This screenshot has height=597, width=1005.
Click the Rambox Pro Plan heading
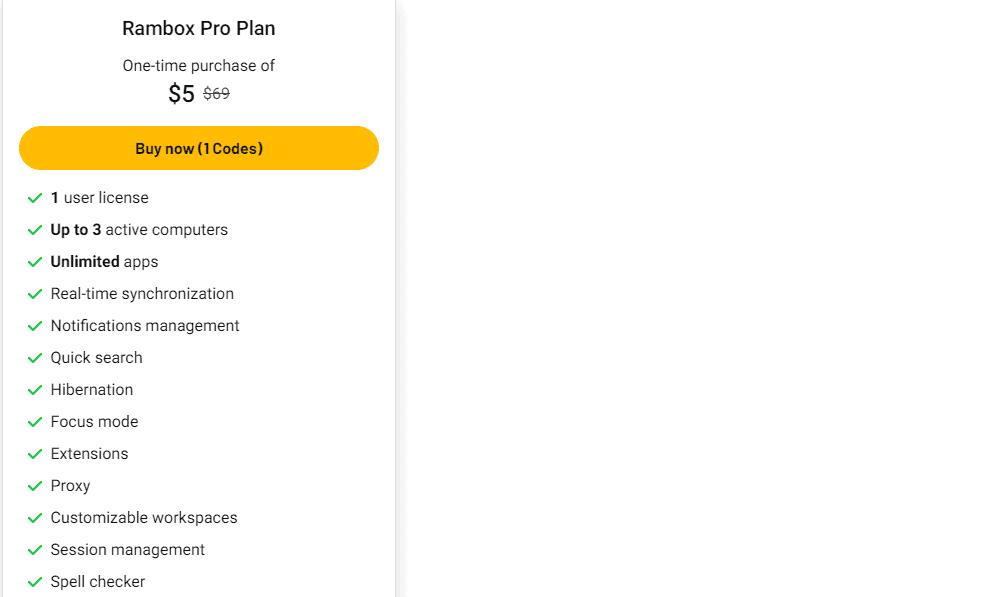(x=199, y=28)
